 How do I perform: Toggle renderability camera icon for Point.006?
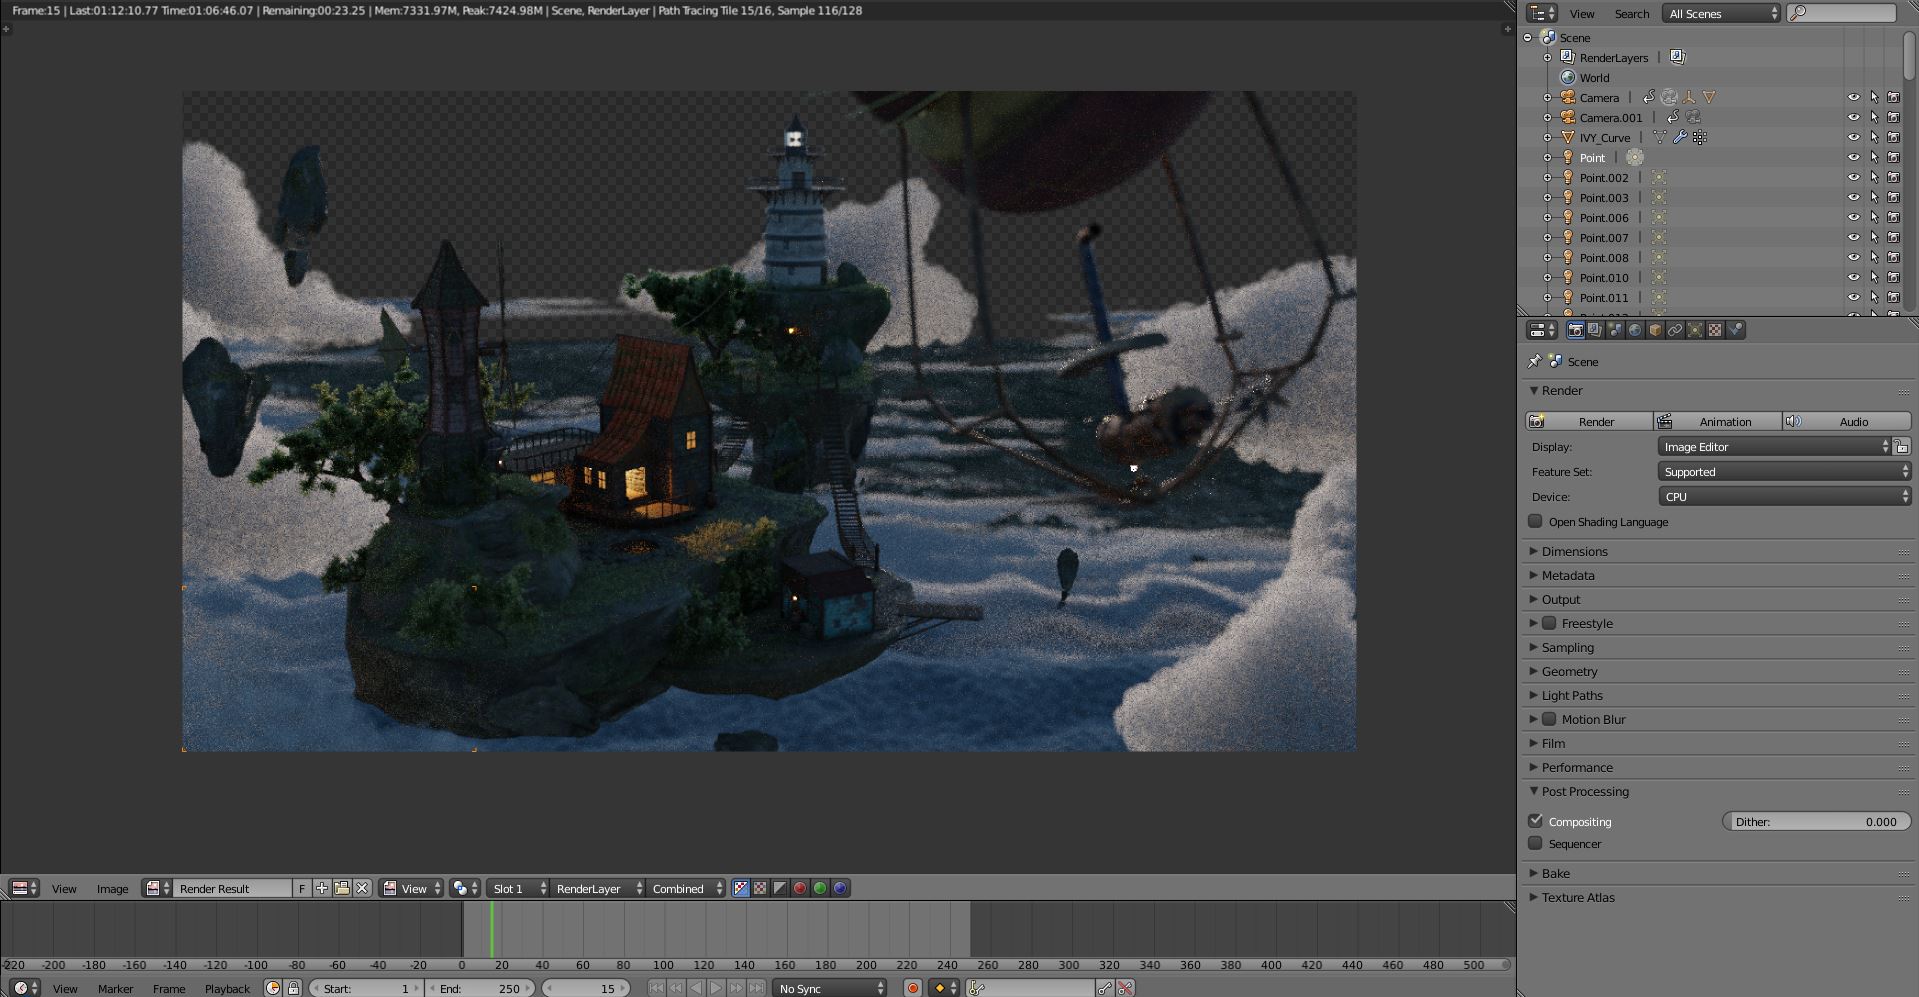pyautogui.click(x=1893, y=218)
